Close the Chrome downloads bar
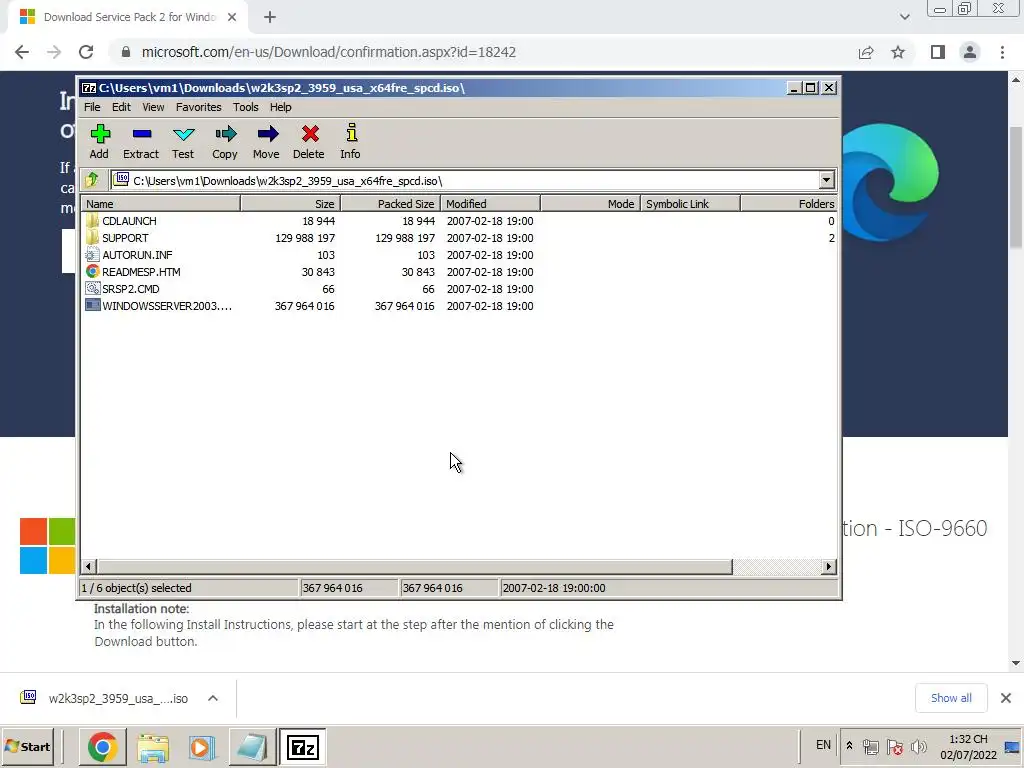The height and width of the screenshot is (768, 1024). coord(1006,698)
